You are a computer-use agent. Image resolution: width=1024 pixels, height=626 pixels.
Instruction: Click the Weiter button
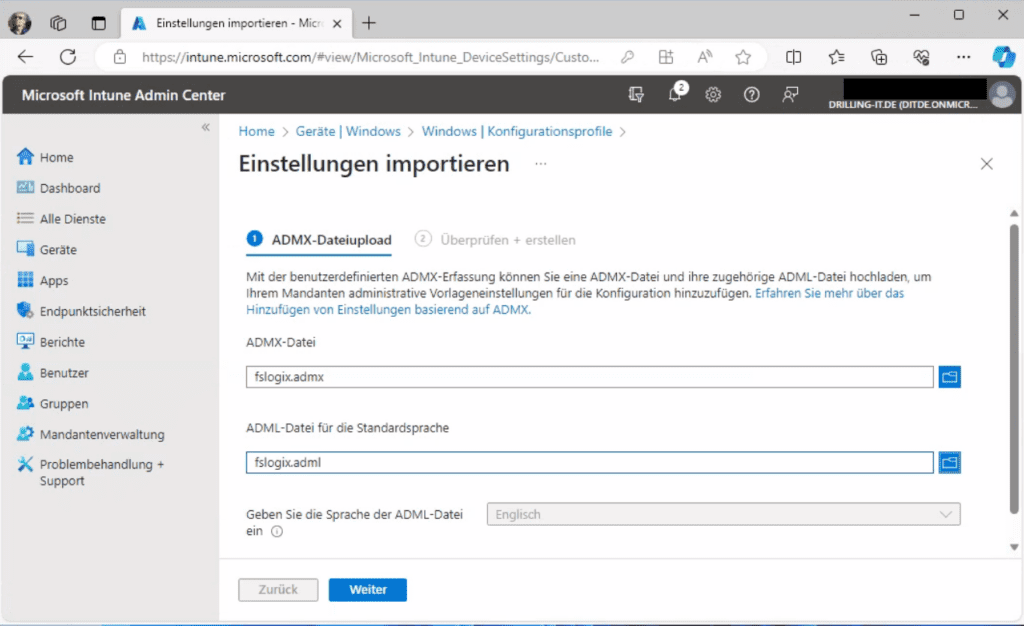(368, 589)
